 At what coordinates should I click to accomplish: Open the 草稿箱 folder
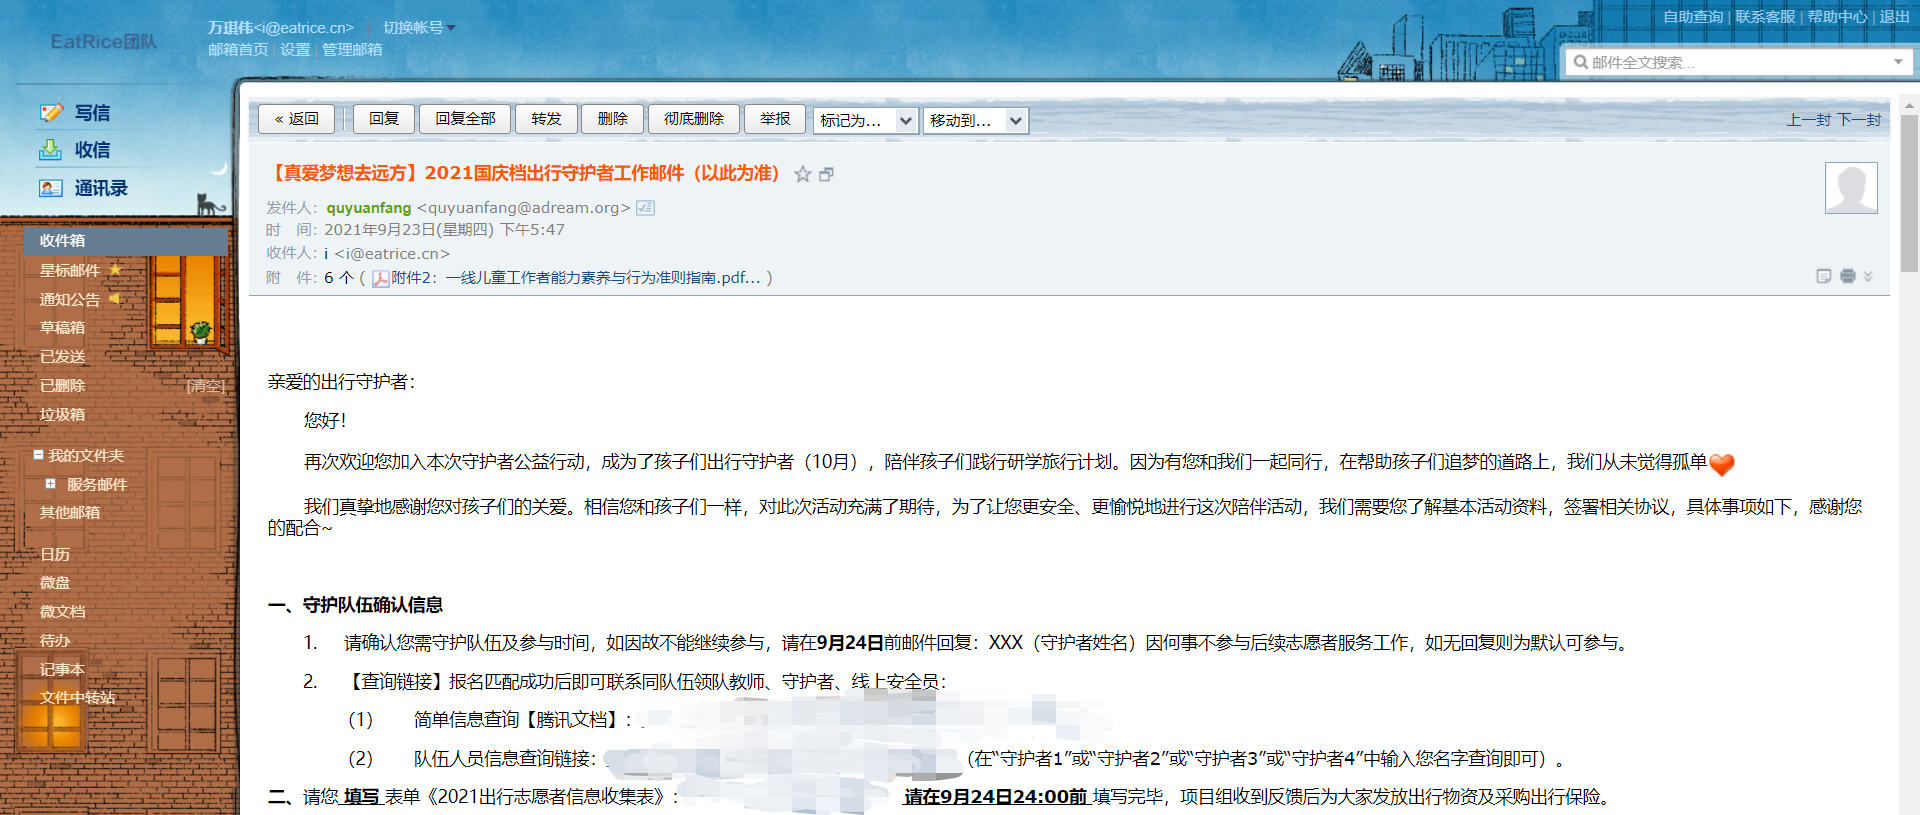click(62, 328)
